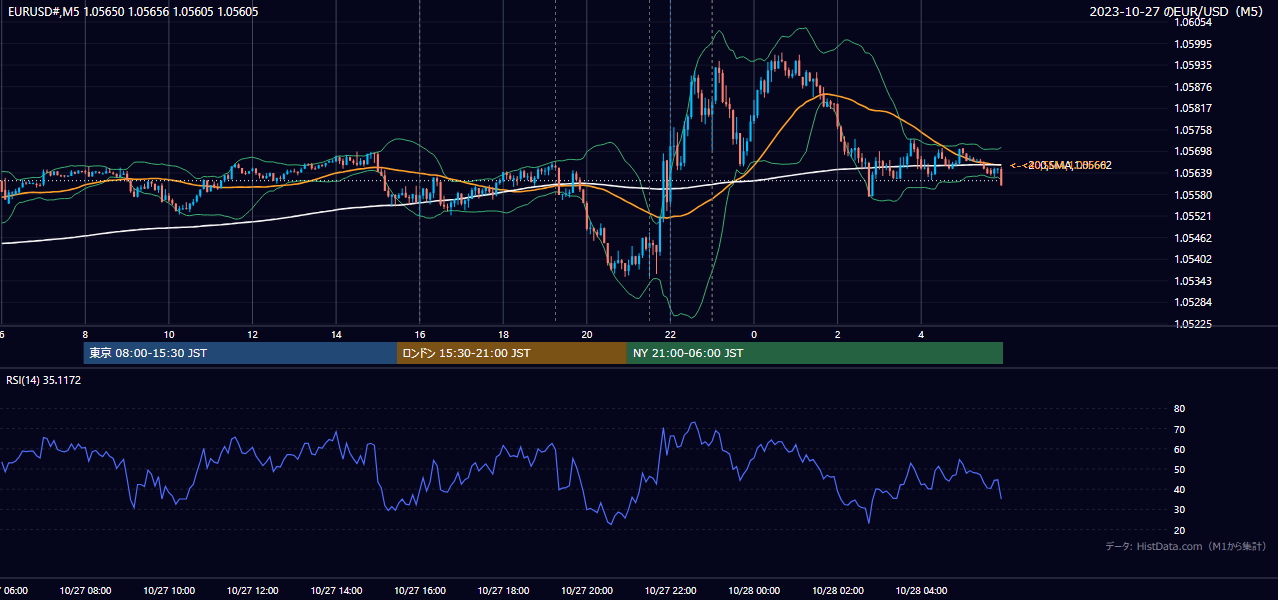This screenshot has height=600, width=1278.
Task: Click the RSI scale value 20
Action: [x=1179, y=530]
